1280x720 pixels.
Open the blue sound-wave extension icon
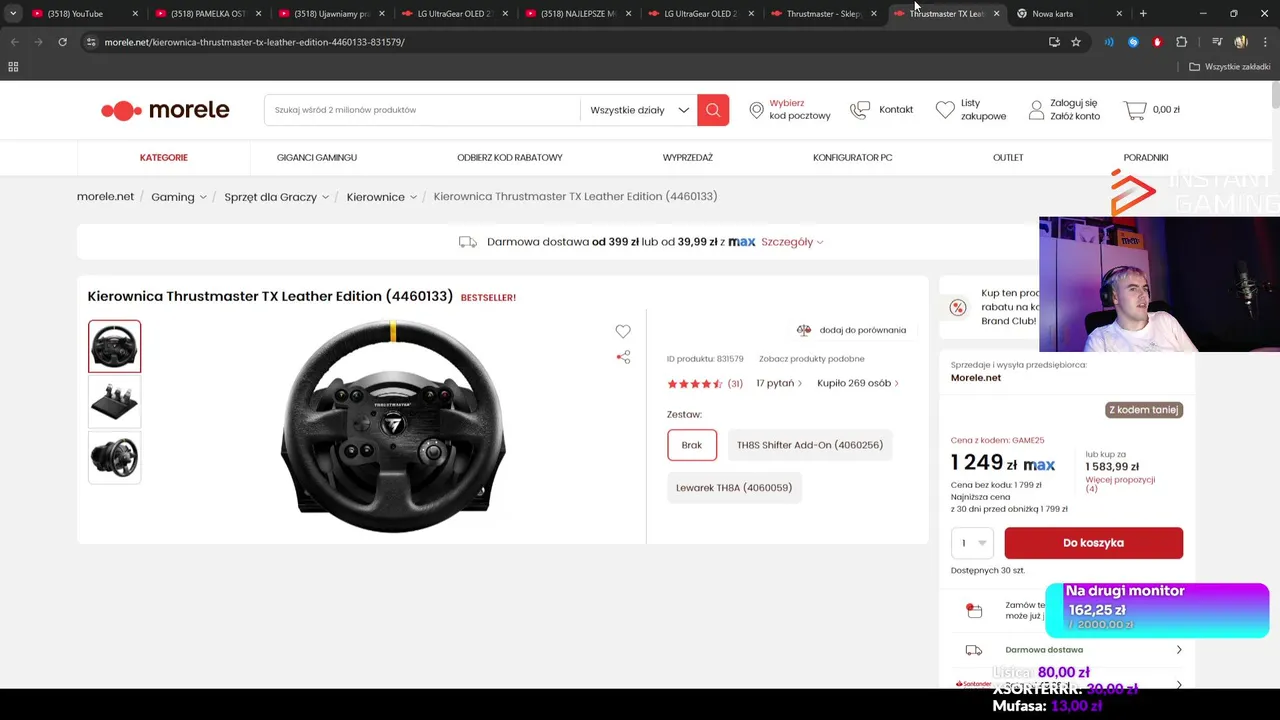[x=1109, y=42]
